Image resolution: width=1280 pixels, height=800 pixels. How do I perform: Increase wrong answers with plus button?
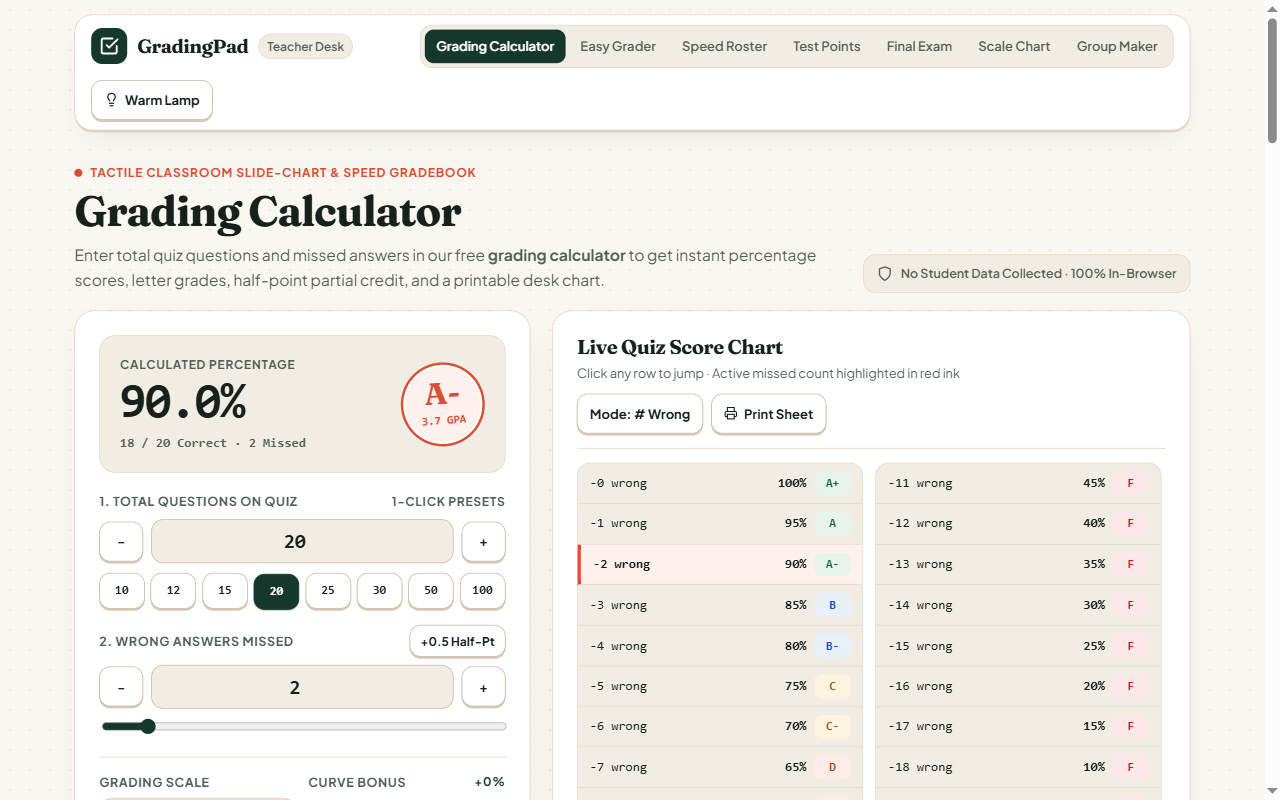tap(483, 688)
